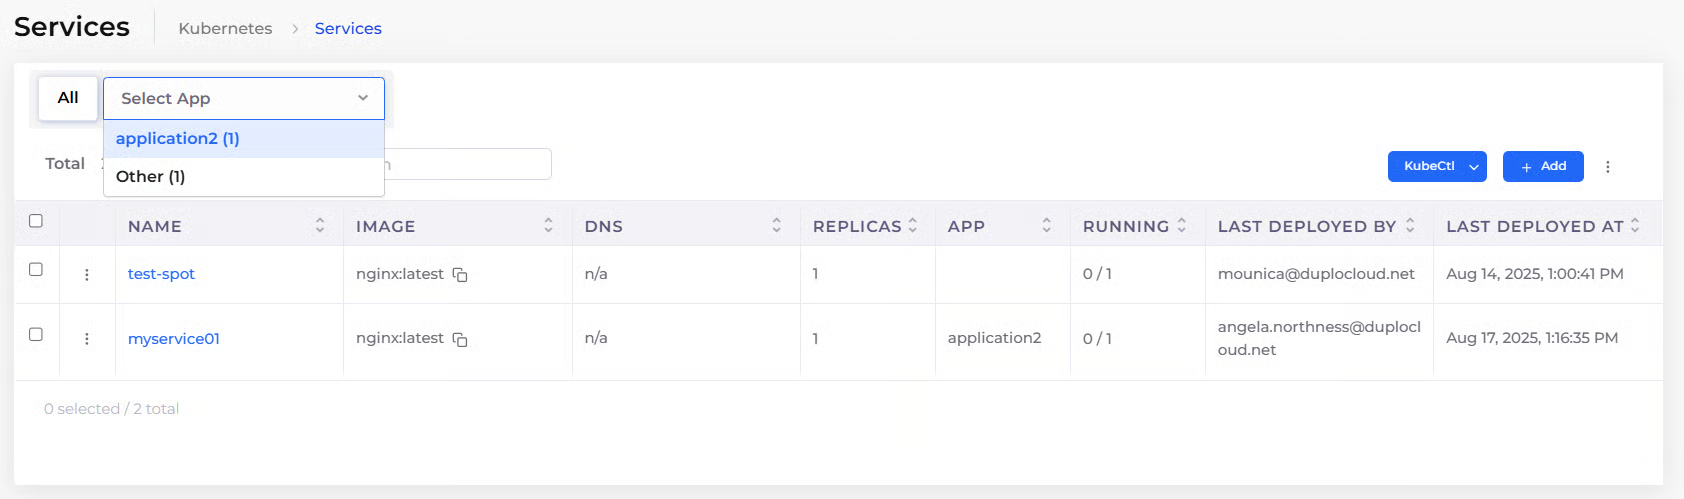
Task: Check the myservice01 row checkbox
Action: pos(36,334)
